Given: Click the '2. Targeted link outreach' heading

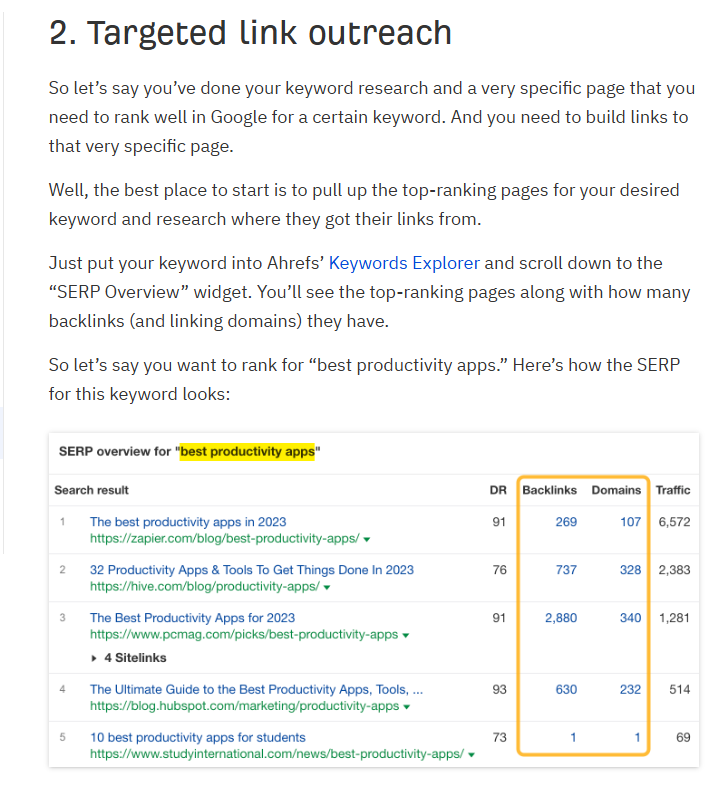Looking at the screenshot, I should [x=250, y=33].
